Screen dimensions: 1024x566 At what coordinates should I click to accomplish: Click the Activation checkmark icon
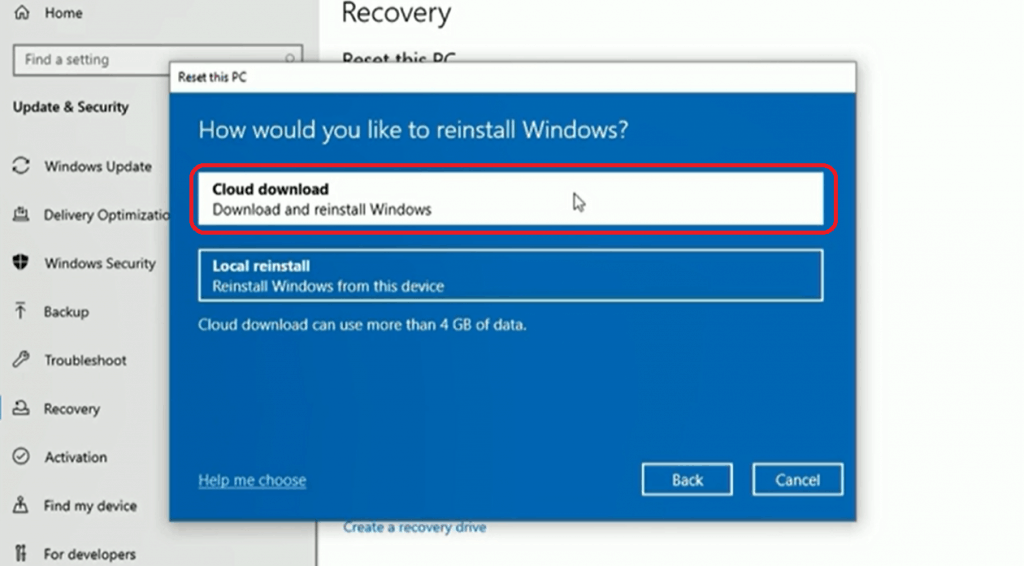click(21, 456)
